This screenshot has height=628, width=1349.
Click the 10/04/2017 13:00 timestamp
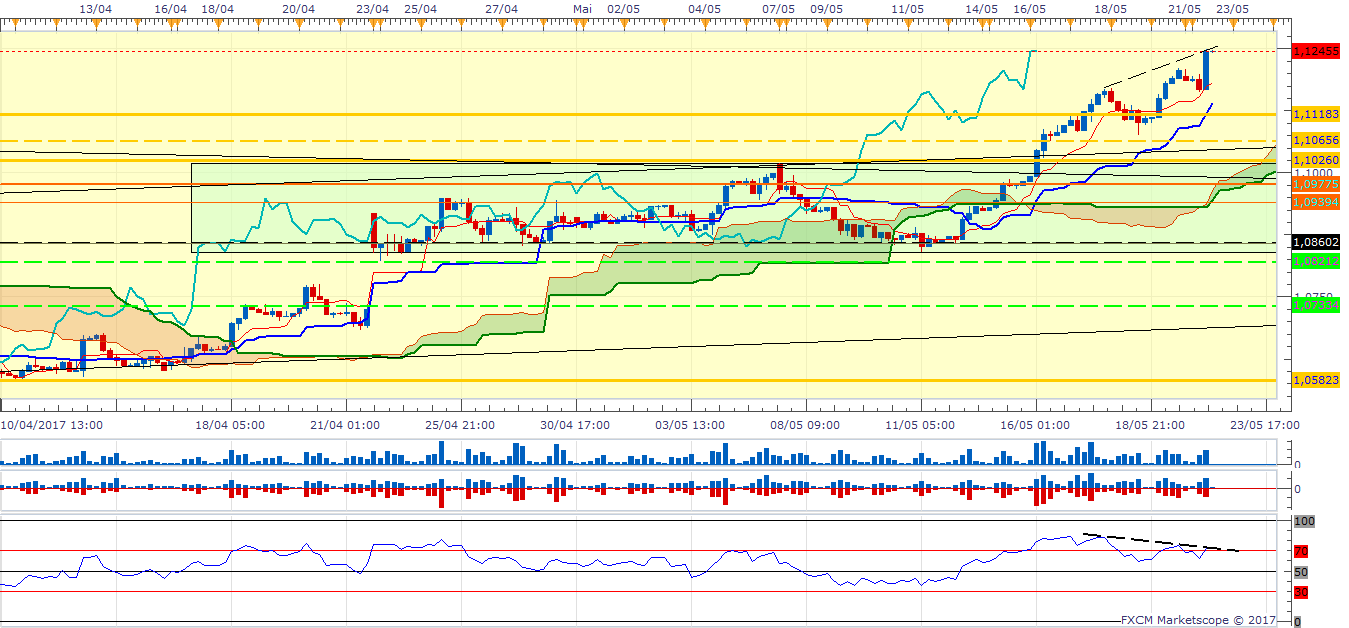coord(50,425)
